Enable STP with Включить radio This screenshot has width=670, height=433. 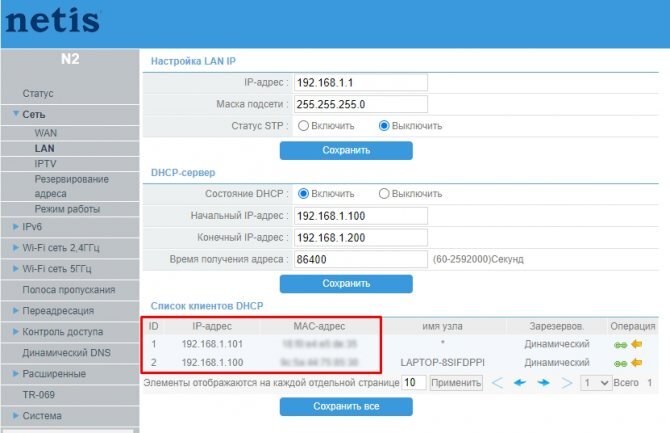[303, 126]
